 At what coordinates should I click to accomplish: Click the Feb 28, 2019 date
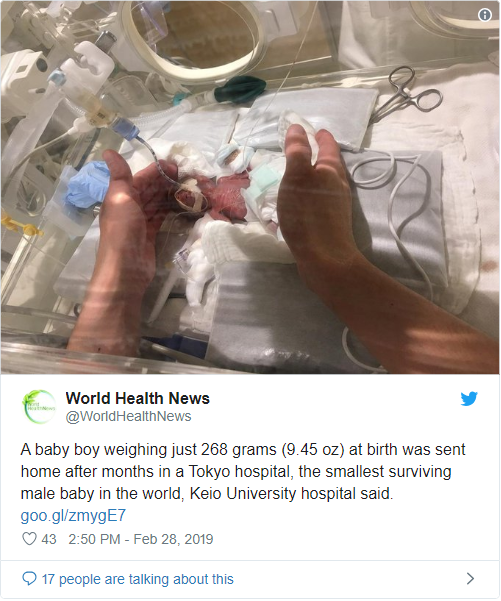click(173, 539)
